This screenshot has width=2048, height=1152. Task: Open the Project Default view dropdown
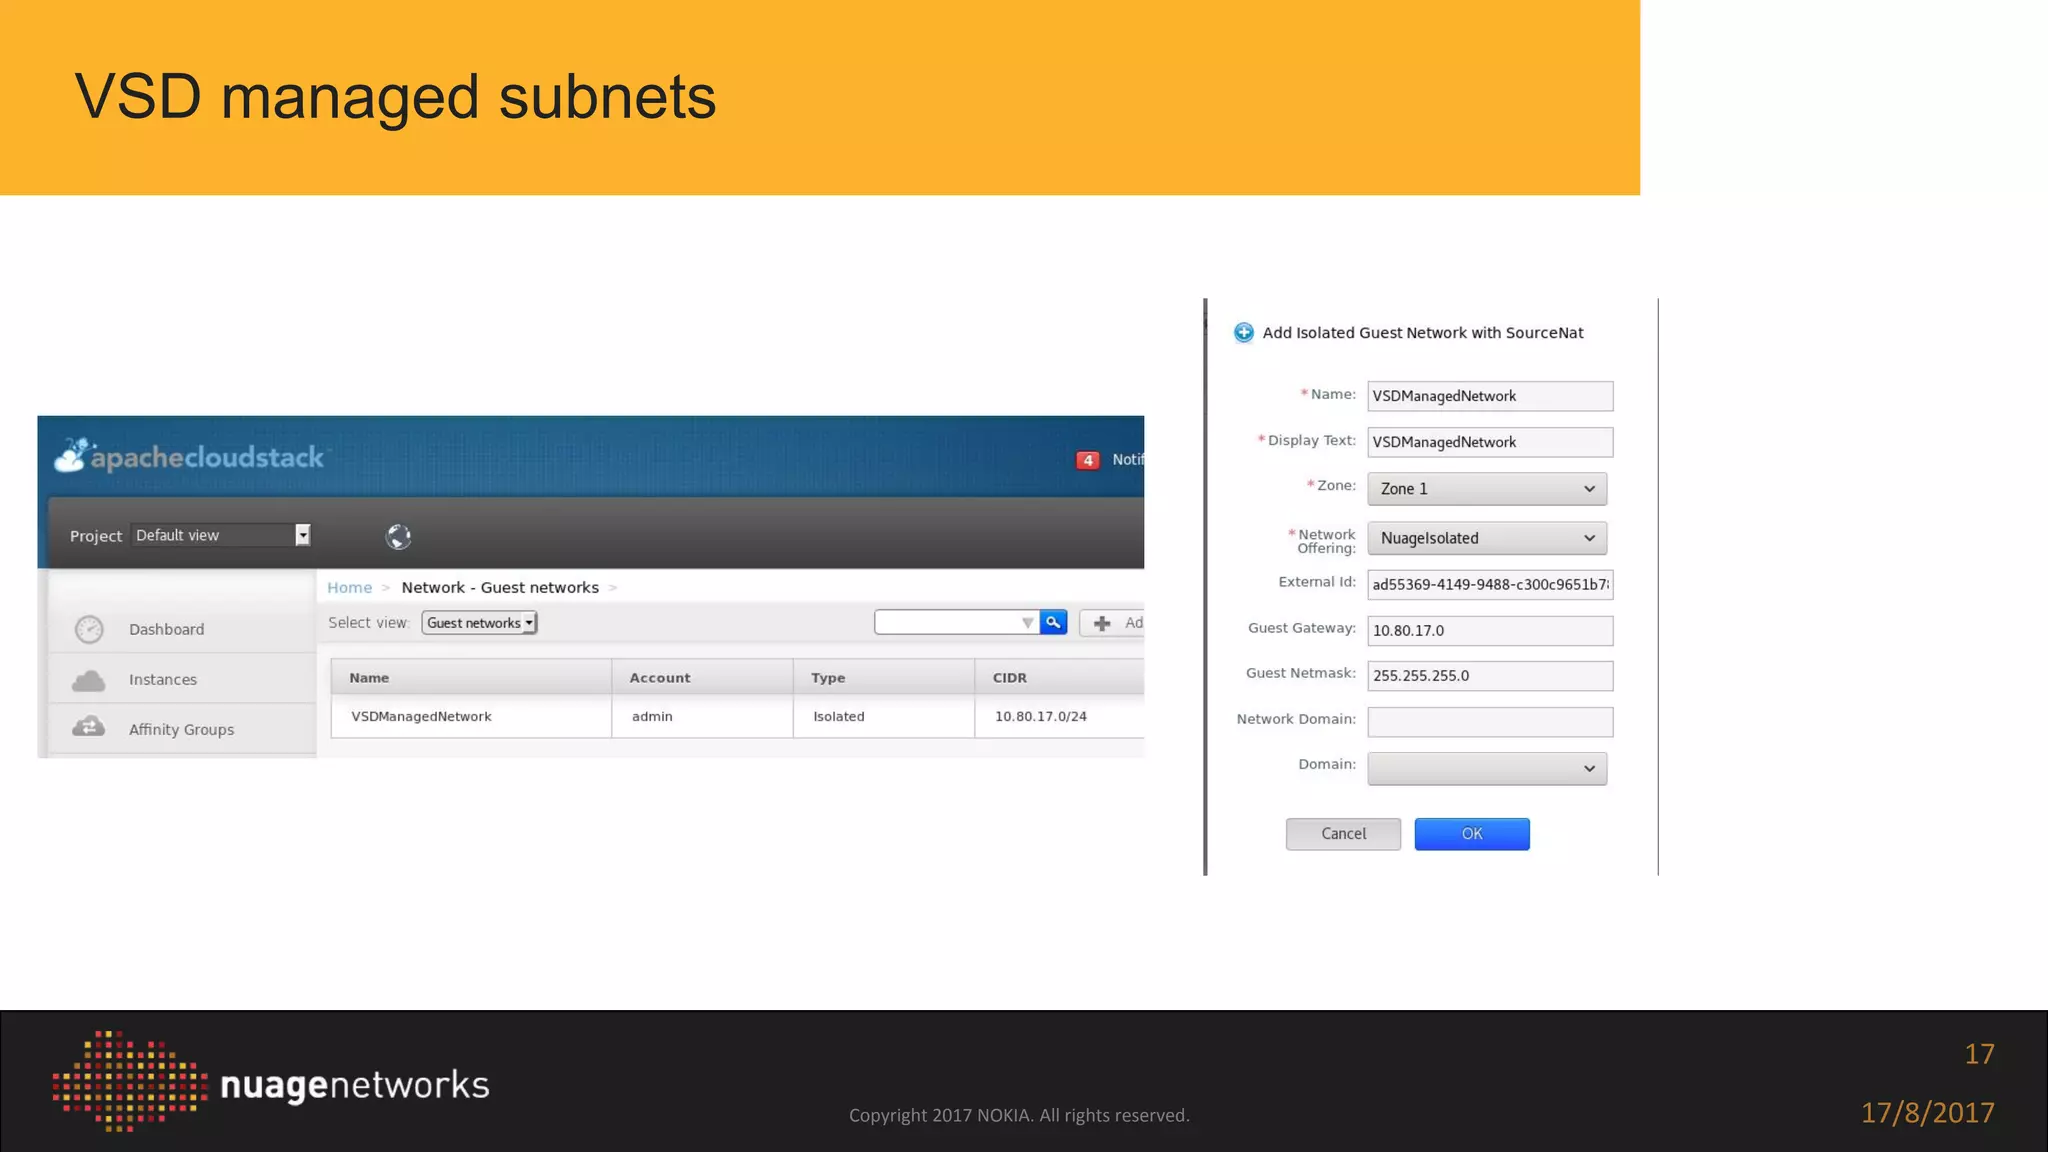tap(221, 535)
